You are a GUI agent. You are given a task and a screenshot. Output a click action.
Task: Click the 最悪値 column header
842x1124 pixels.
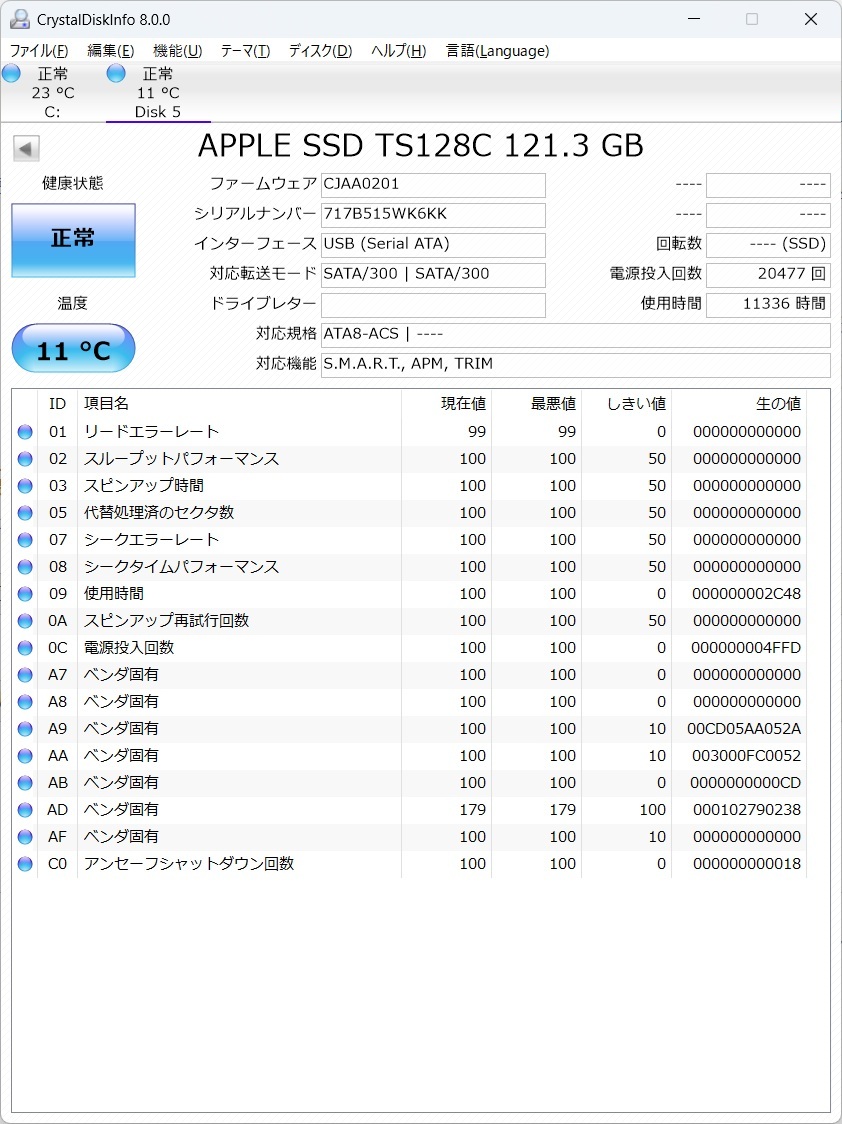(x=553, y=404)
